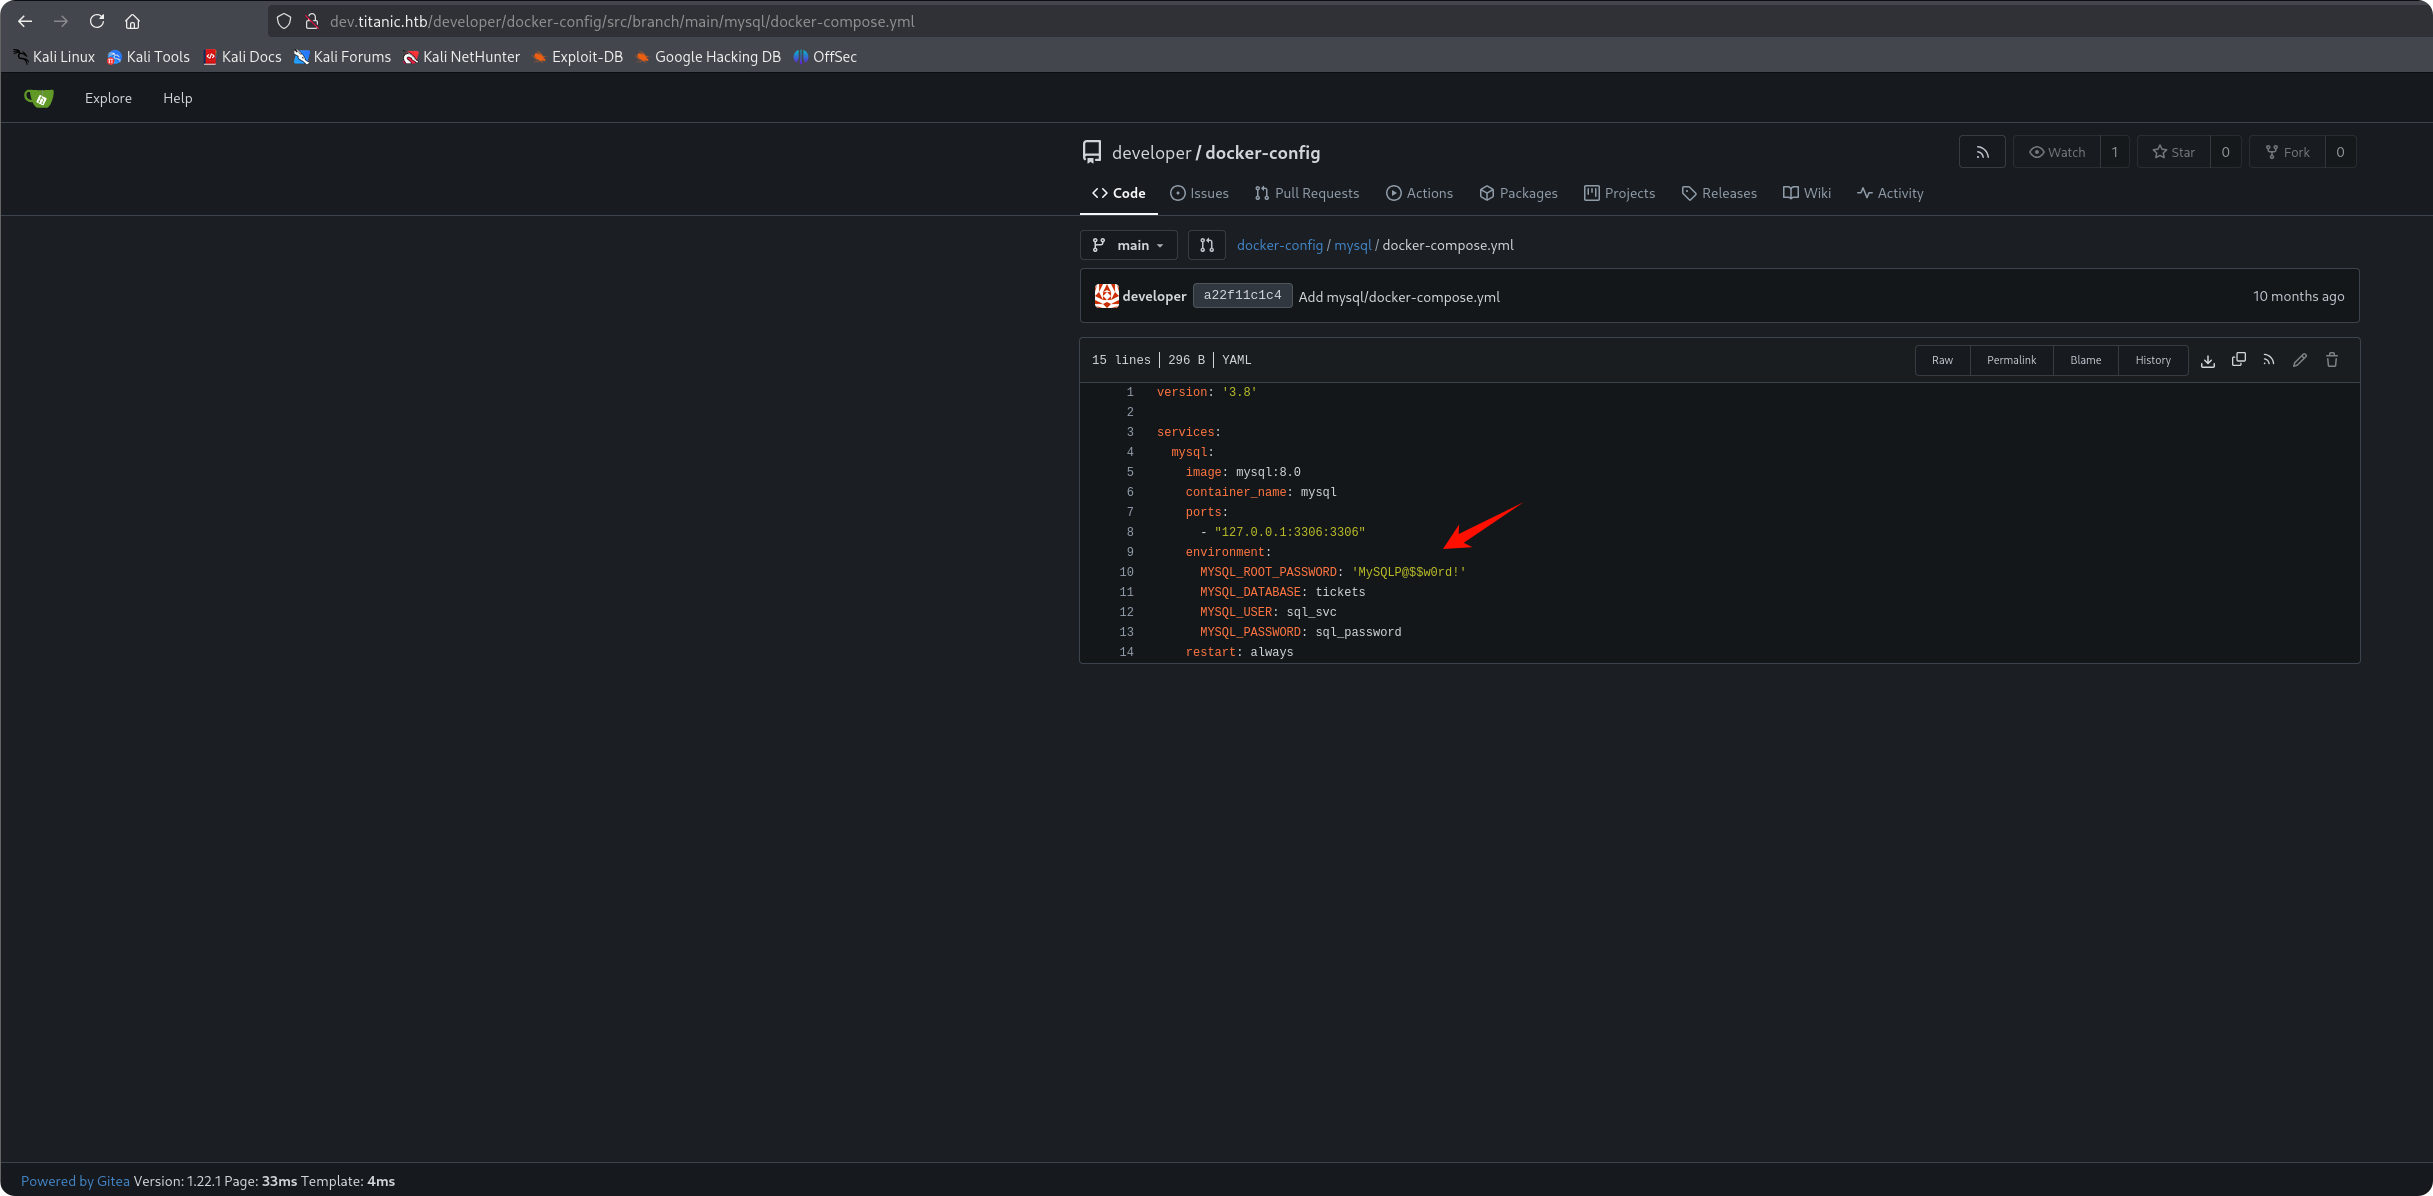Open the Issues tab
The width and height of the screenshot is (2433, 1196).
[x=1199, y=193]
